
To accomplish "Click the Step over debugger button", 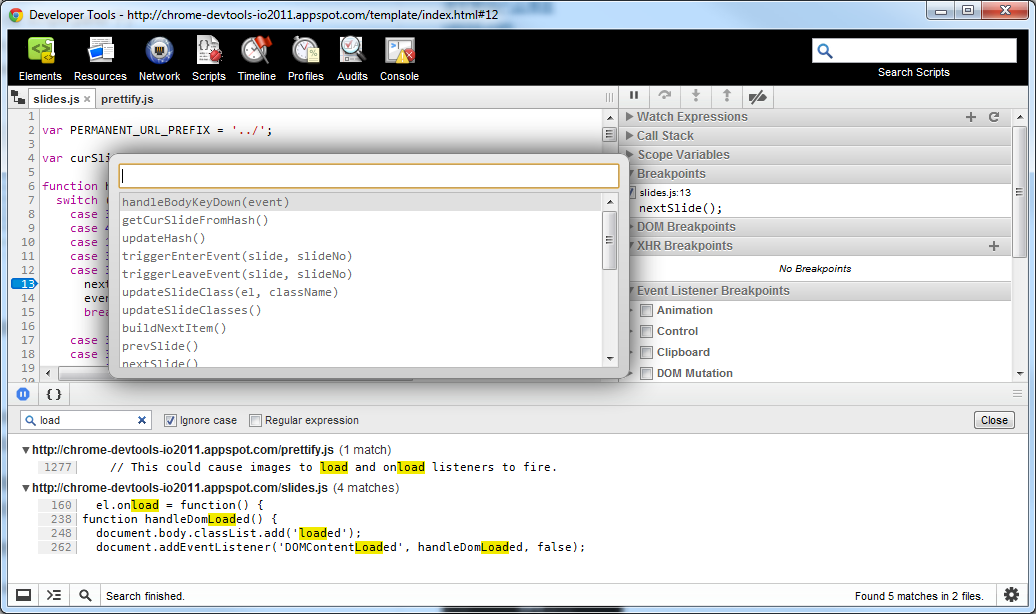I will 665,96.
